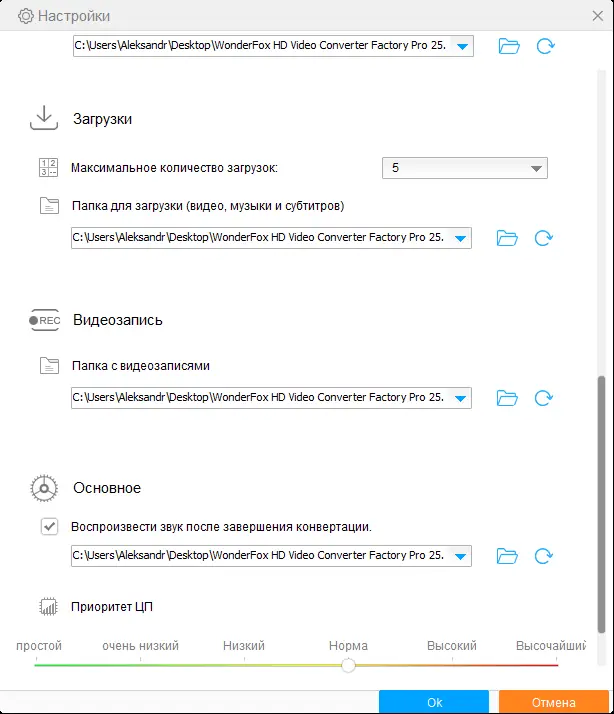Click reset arrow beside topmost path field
The height and width of the screenshot is (714, 614).
tap(544, 46)
